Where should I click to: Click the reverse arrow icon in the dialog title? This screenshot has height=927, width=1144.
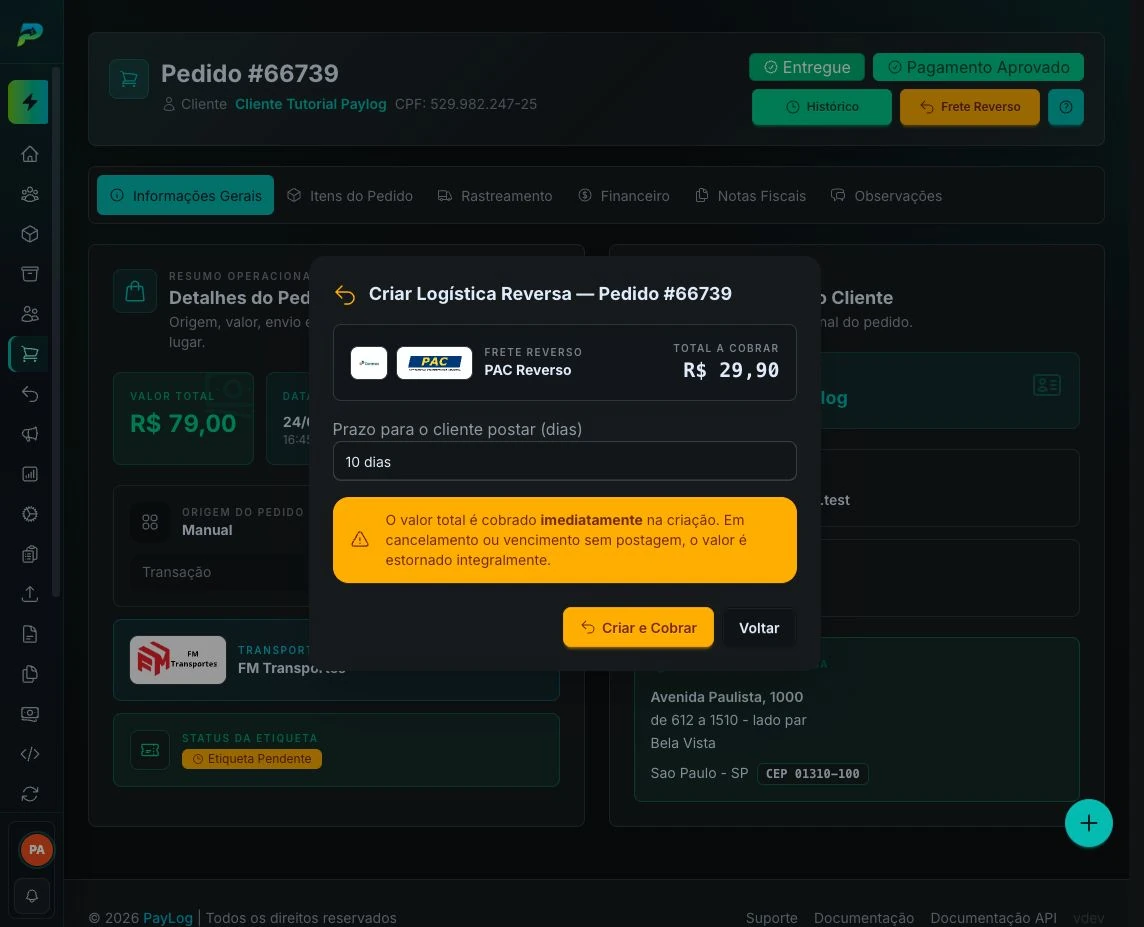tap(345, 294)
